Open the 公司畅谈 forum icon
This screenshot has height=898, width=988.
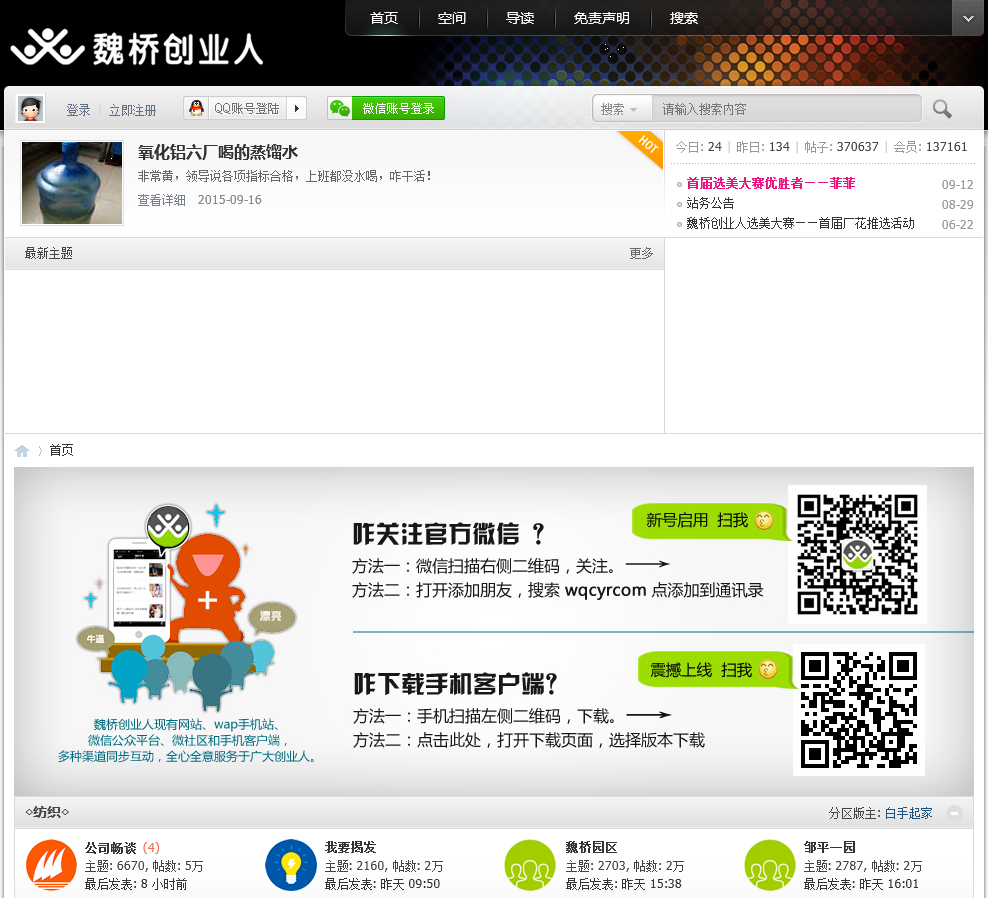pyautogui.click(x=51, y=865)
